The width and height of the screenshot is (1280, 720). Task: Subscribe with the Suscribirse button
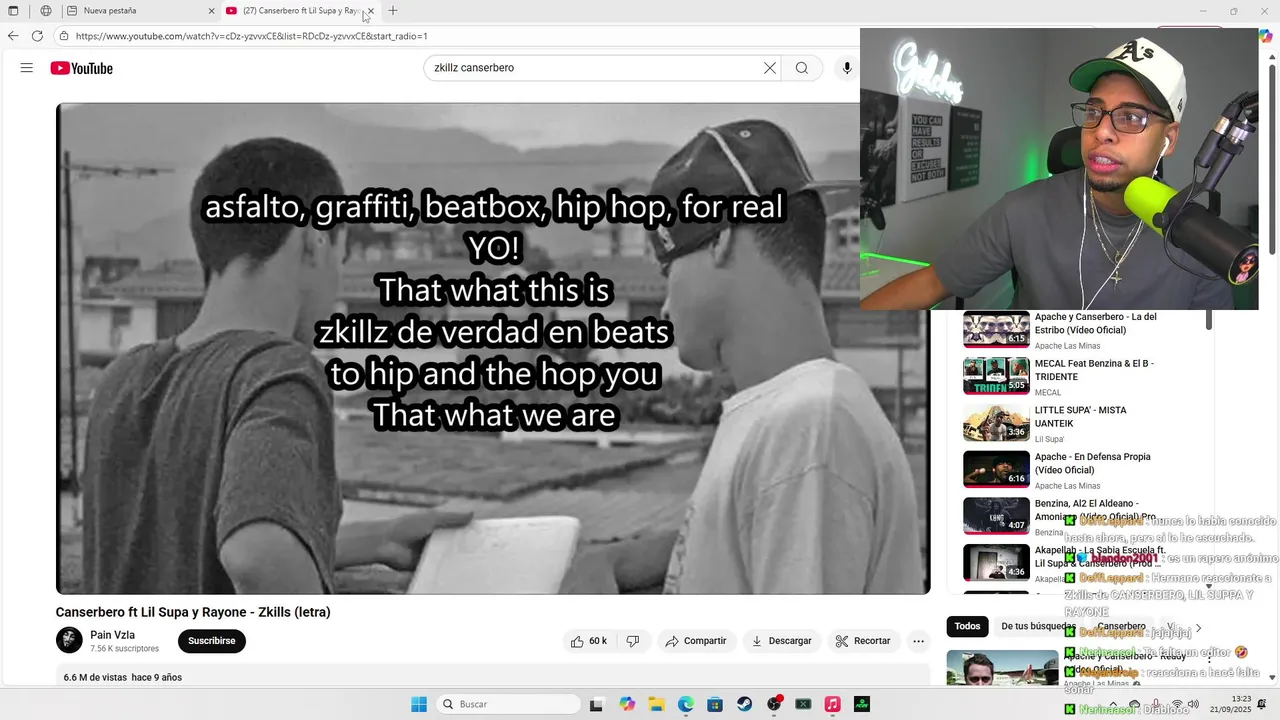click(212, 641)
